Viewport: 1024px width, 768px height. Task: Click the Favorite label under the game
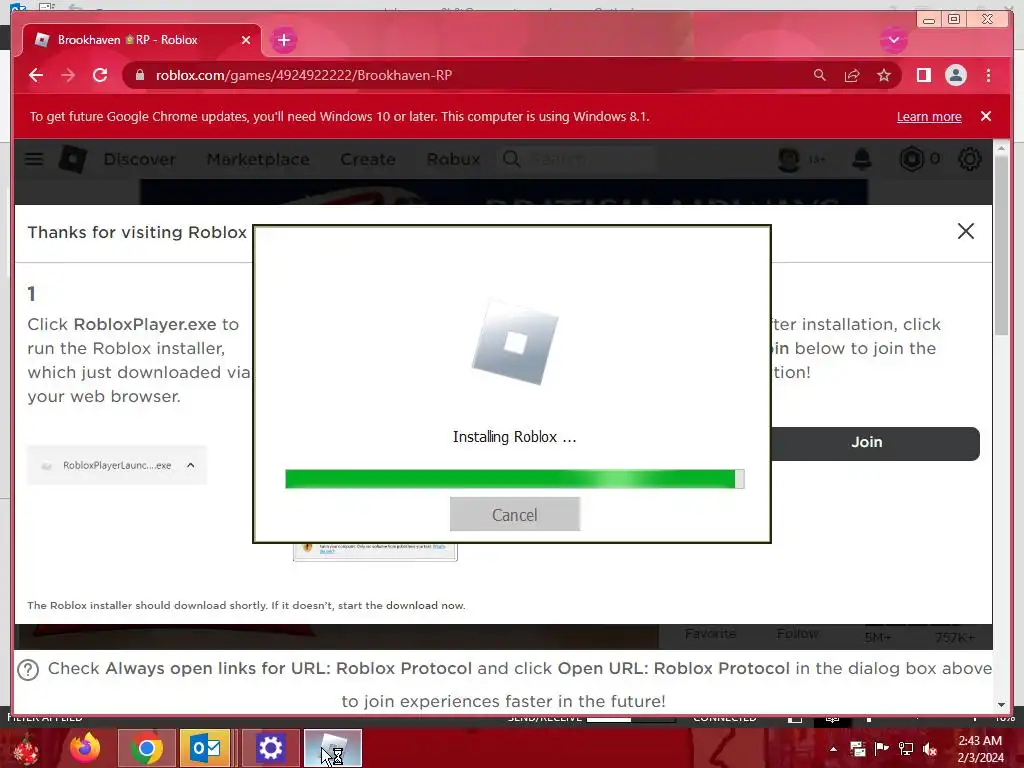[x=710, y=633]
